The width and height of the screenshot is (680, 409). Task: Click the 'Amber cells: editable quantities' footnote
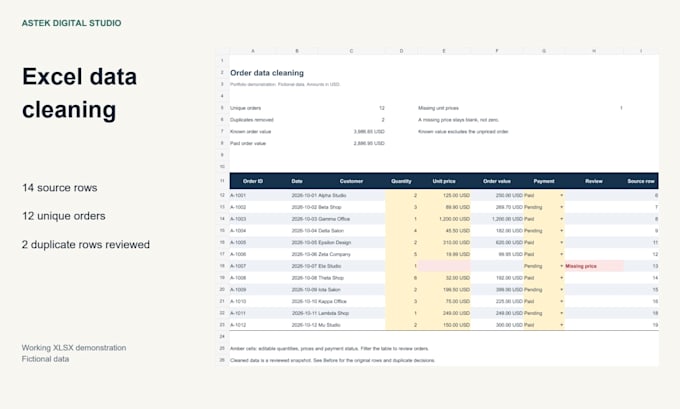329,348
